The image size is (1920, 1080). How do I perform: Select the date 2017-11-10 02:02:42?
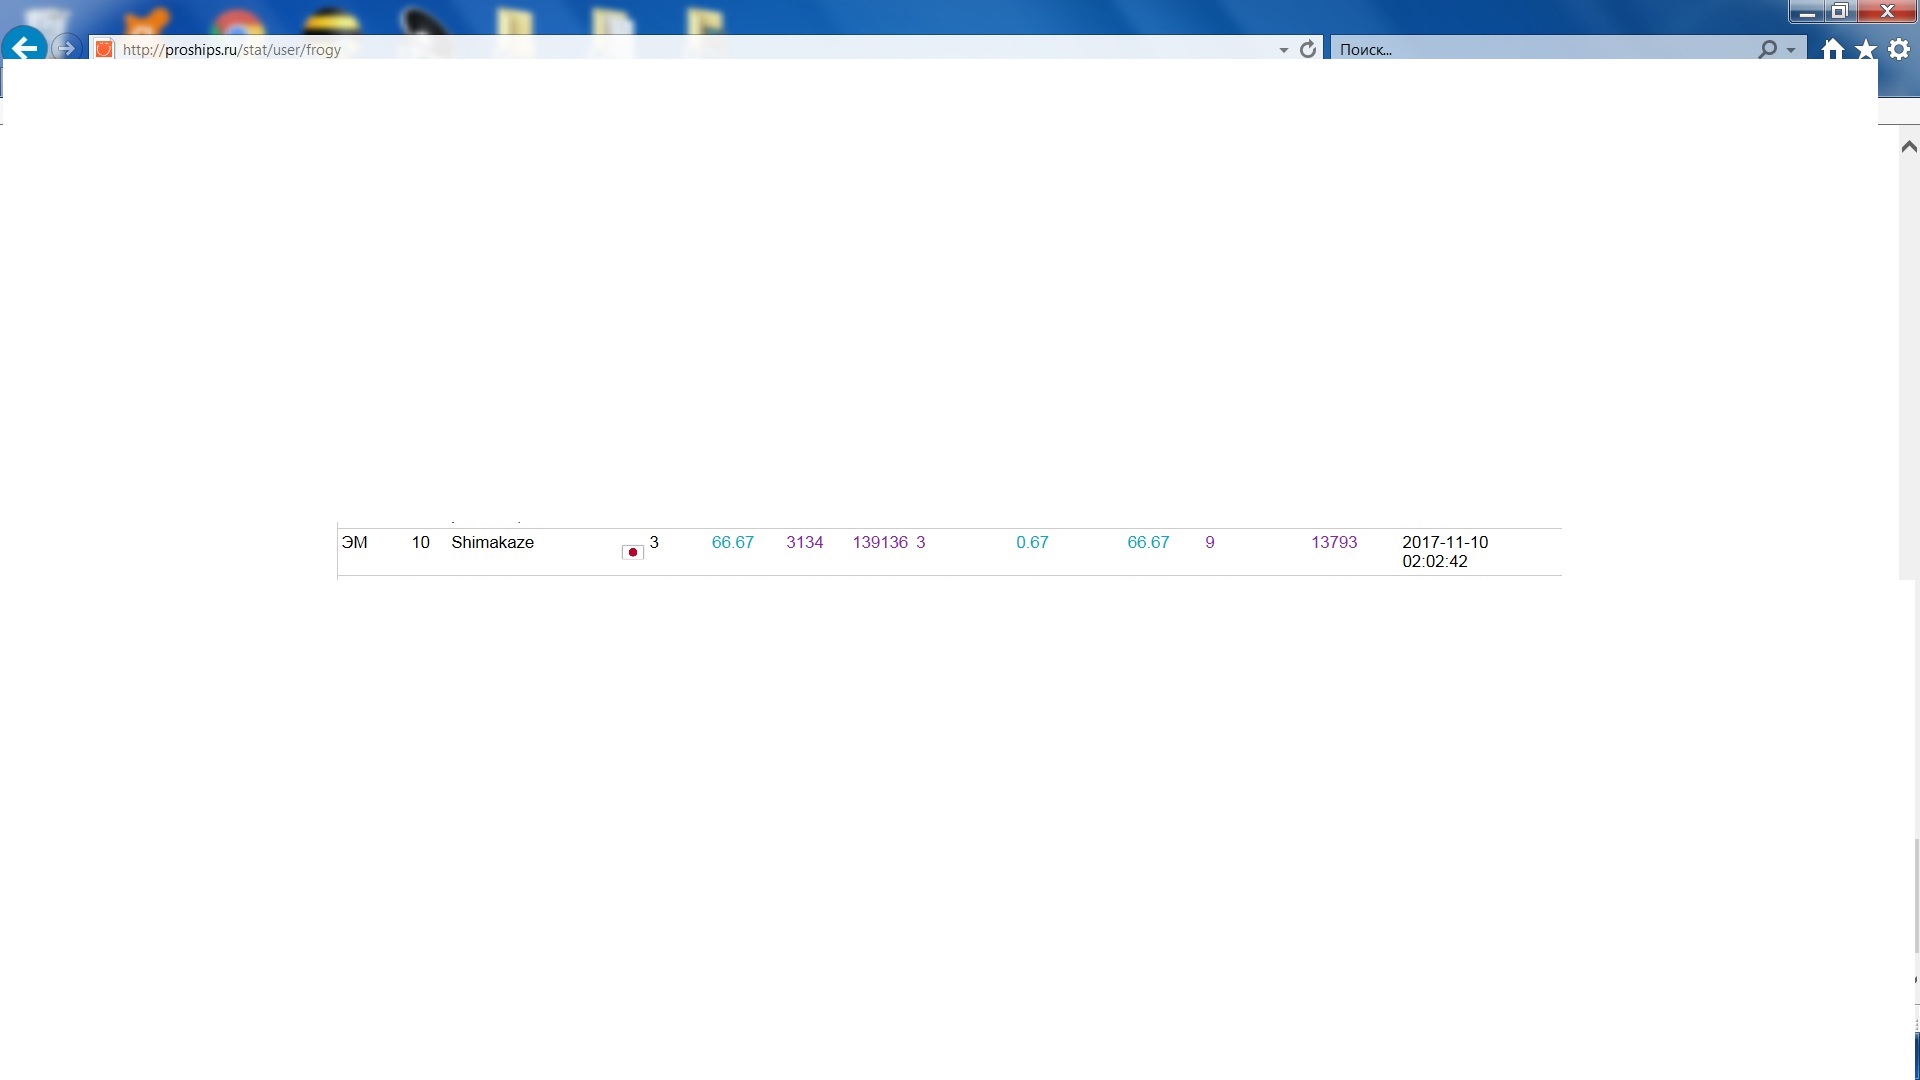pyautogui.click(x=1445, y=552)
